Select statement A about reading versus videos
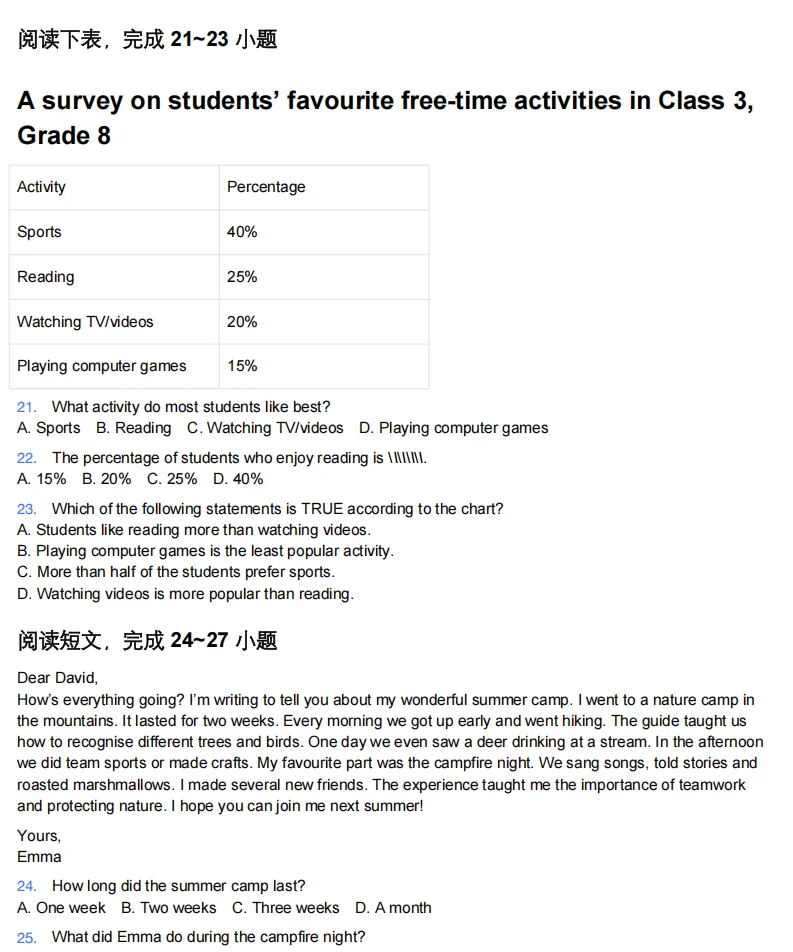The image size is (793, 952). pos(194,530)
